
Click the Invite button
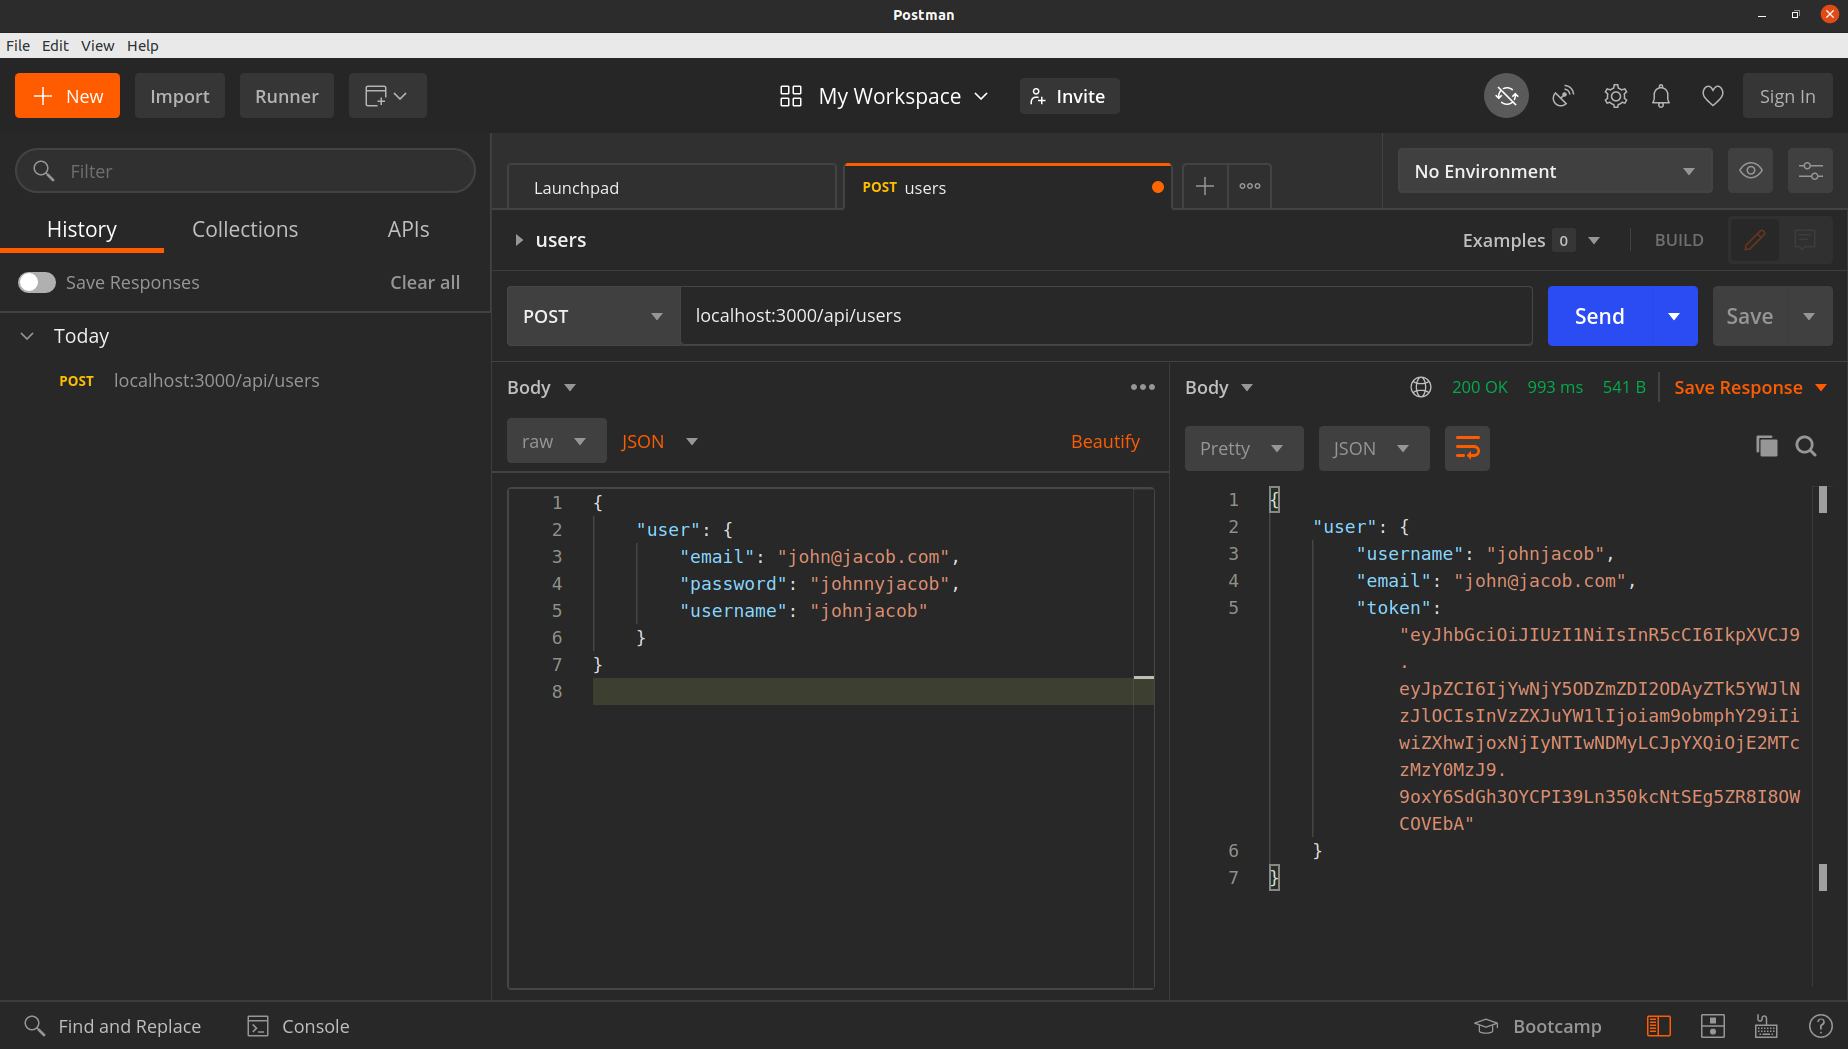click(1069, 96)
